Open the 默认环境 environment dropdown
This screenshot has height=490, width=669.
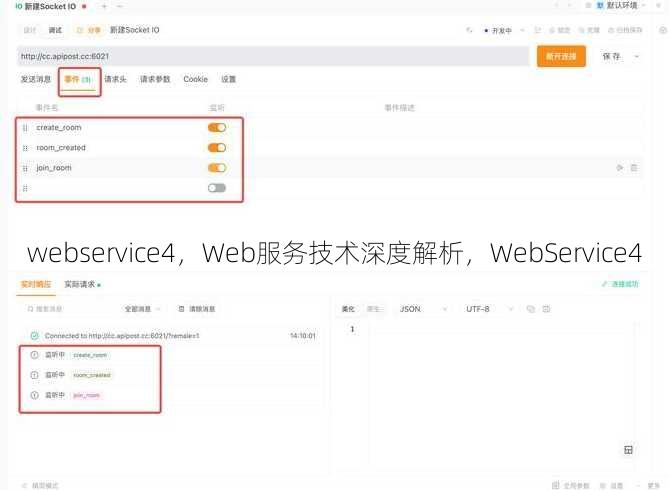(x=622, y=6)
